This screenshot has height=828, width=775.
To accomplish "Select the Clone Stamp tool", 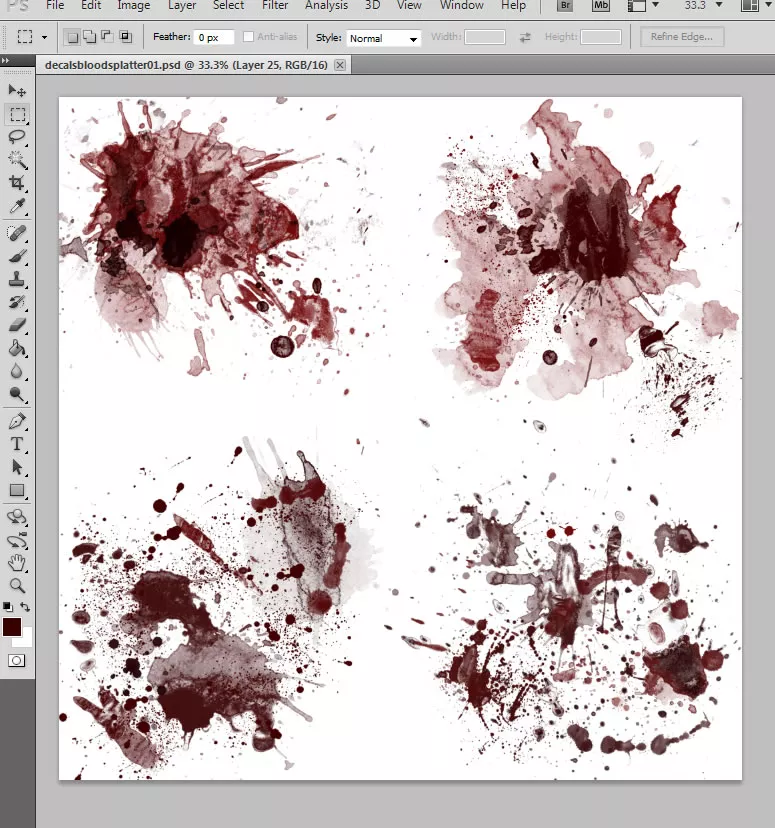I will (x=17, y=279).
